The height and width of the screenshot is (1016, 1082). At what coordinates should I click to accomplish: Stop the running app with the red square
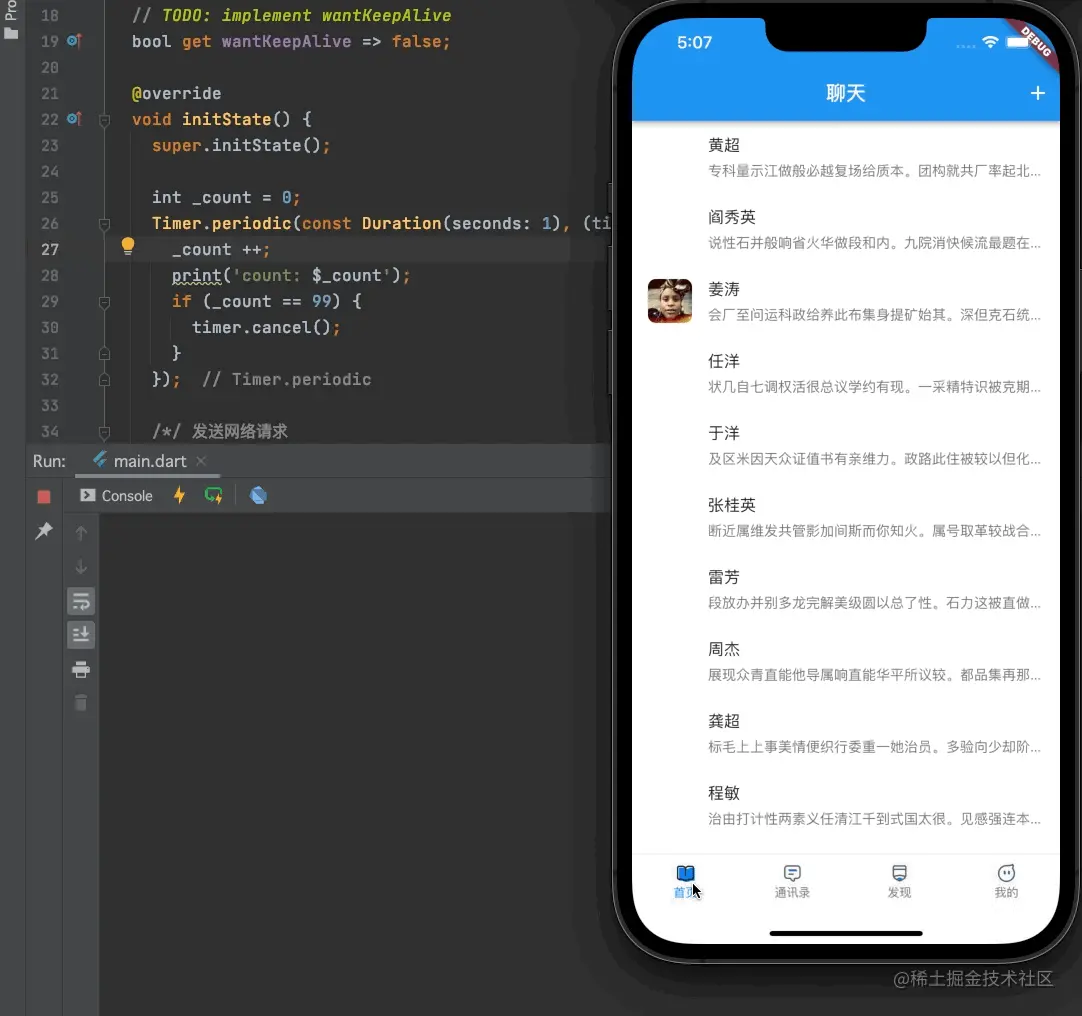[44, 497]
